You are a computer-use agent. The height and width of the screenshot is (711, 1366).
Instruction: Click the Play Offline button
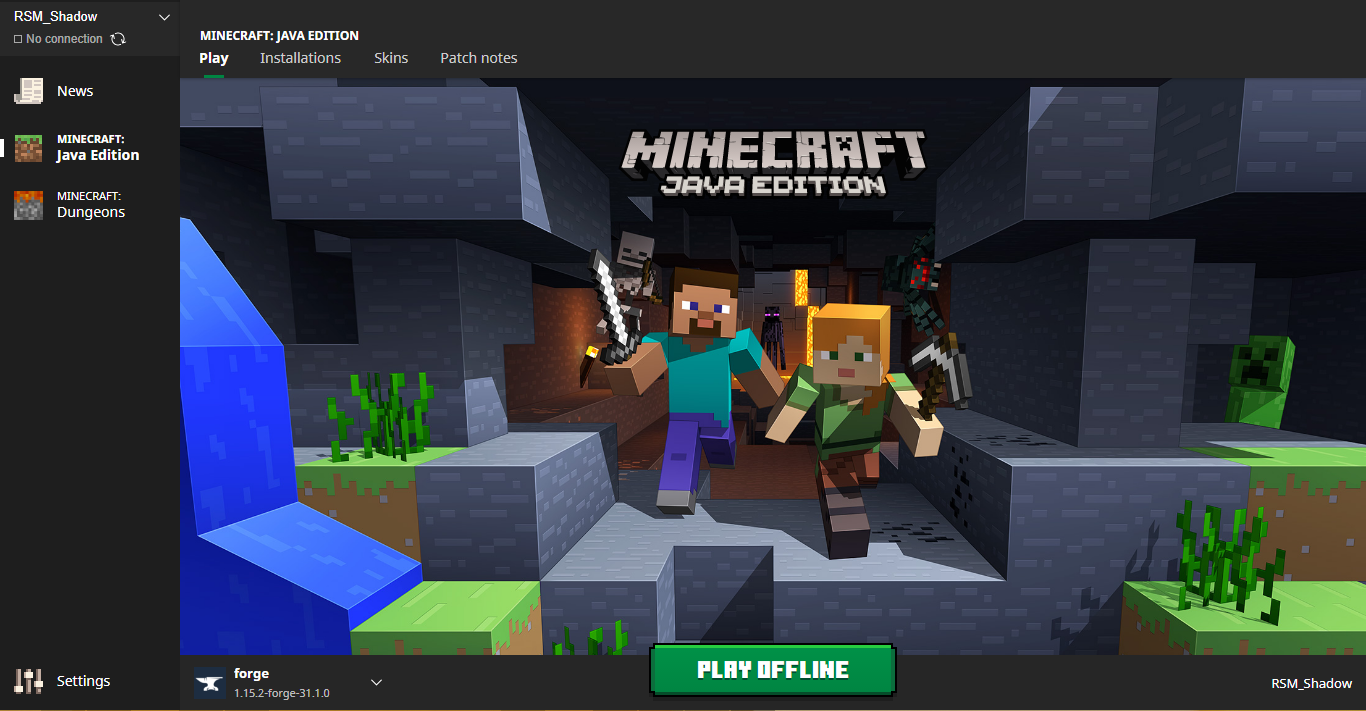tap(773, 670)
